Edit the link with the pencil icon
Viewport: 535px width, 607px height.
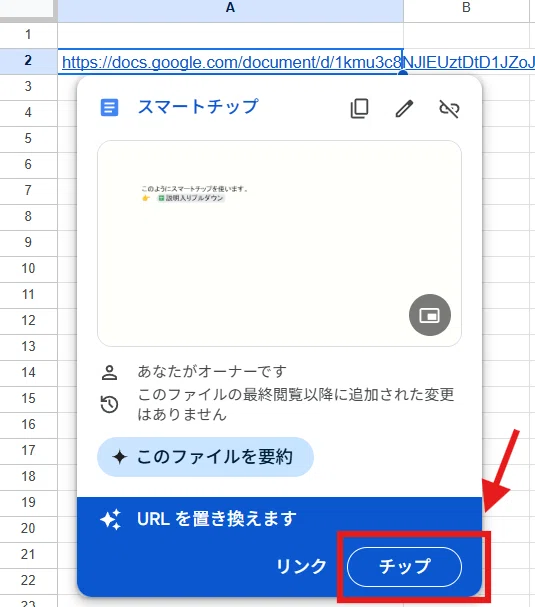(404, 108)
